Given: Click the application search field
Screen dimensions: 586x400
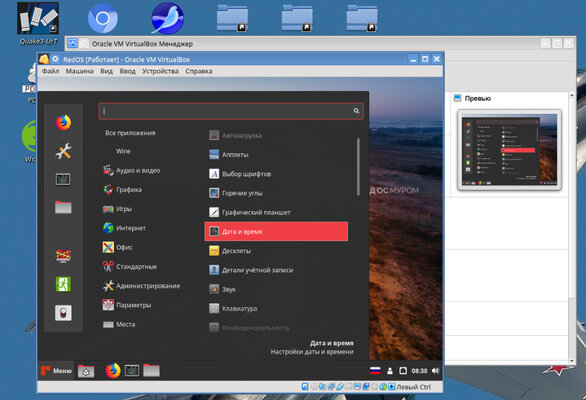Looking at the screenshot, I should pos(231,111).
